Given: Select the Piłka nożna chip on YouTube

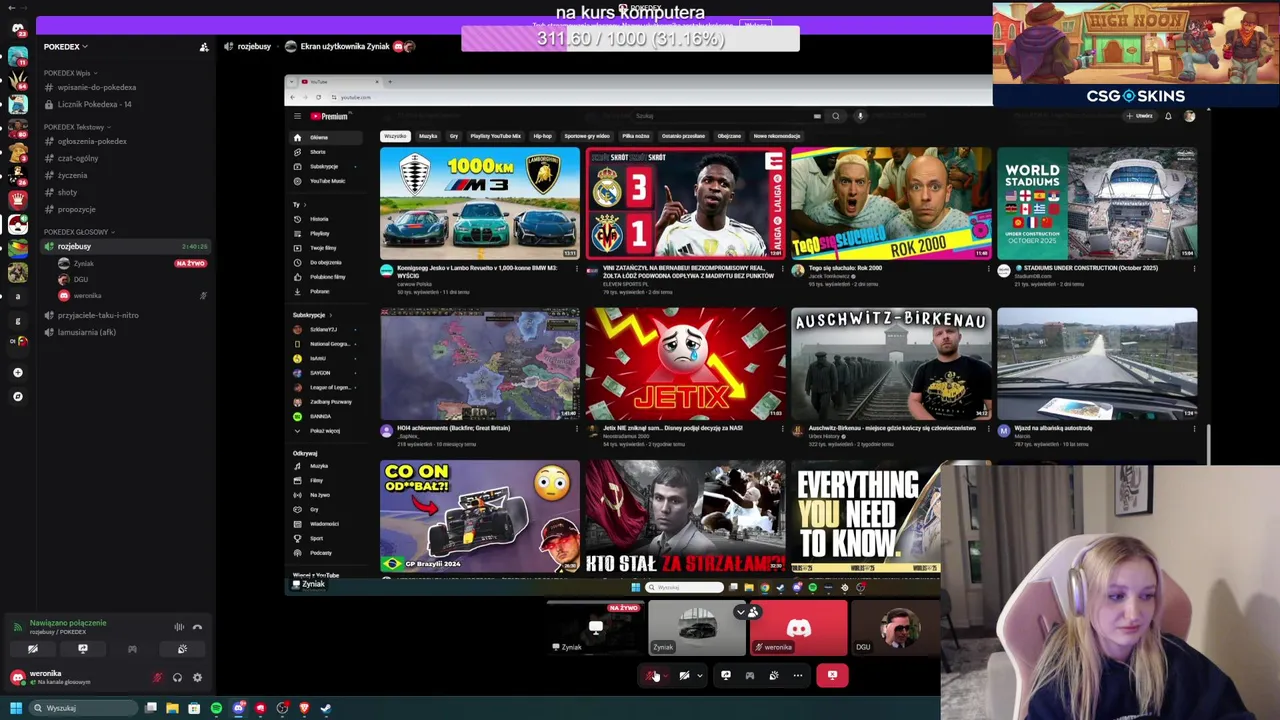Looking at the screenshot, I should pos(636,136).
